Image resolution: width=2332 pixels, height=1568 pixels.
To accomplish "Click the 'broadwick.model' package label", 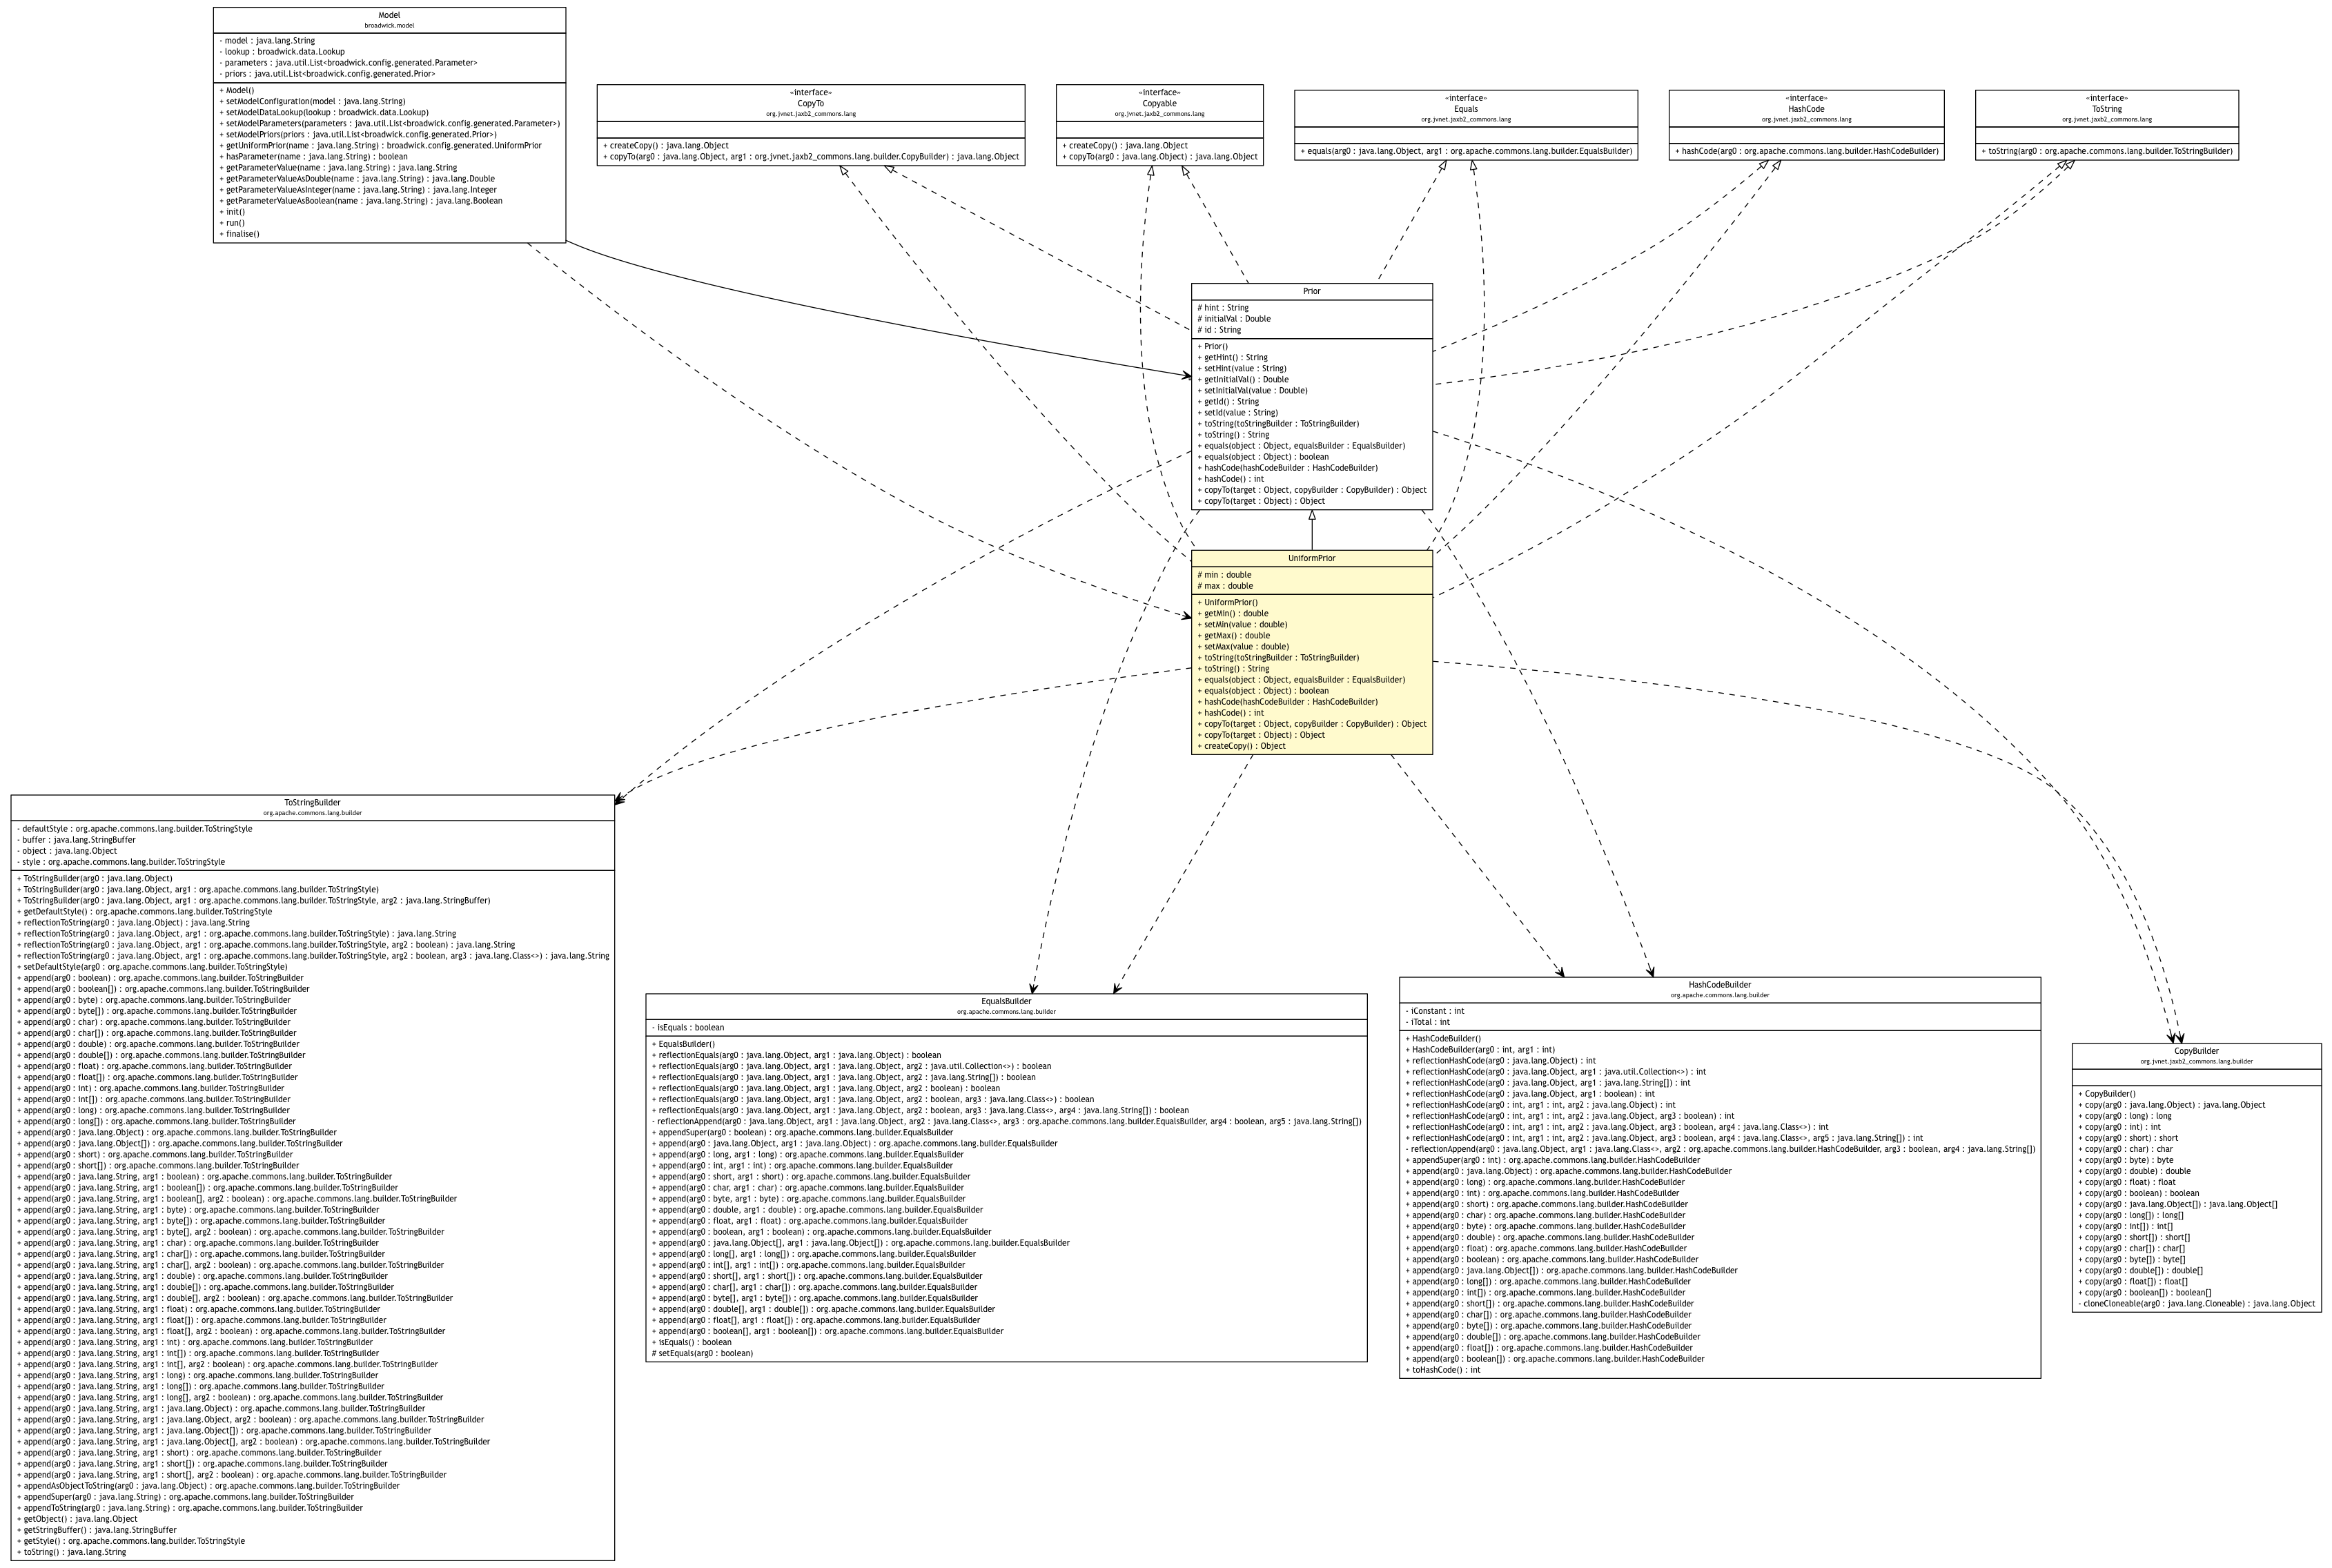I will (389, 26).
